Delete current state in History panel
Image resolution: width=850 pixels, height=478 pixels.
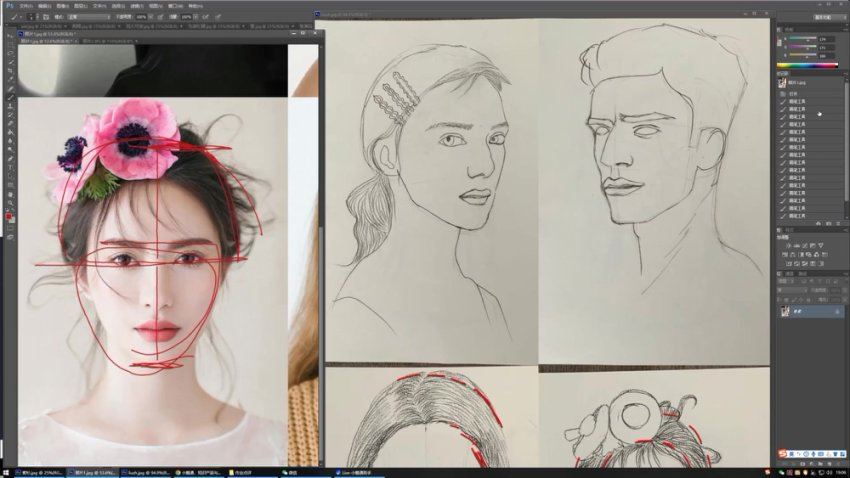click(838, 223)
